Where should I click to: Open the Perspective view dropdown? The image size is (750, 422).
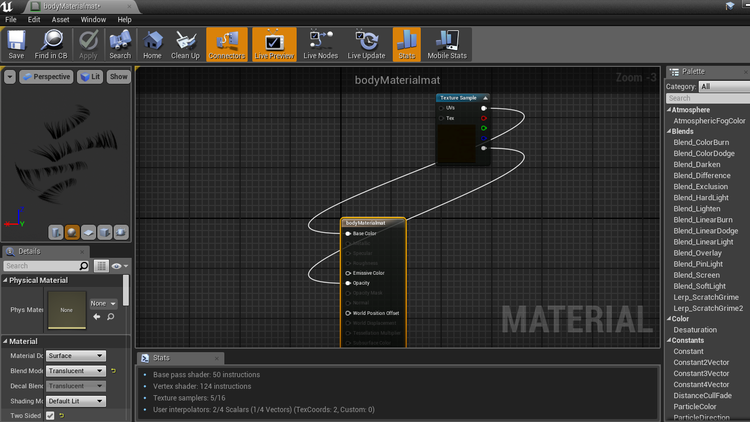coord(46,77)
